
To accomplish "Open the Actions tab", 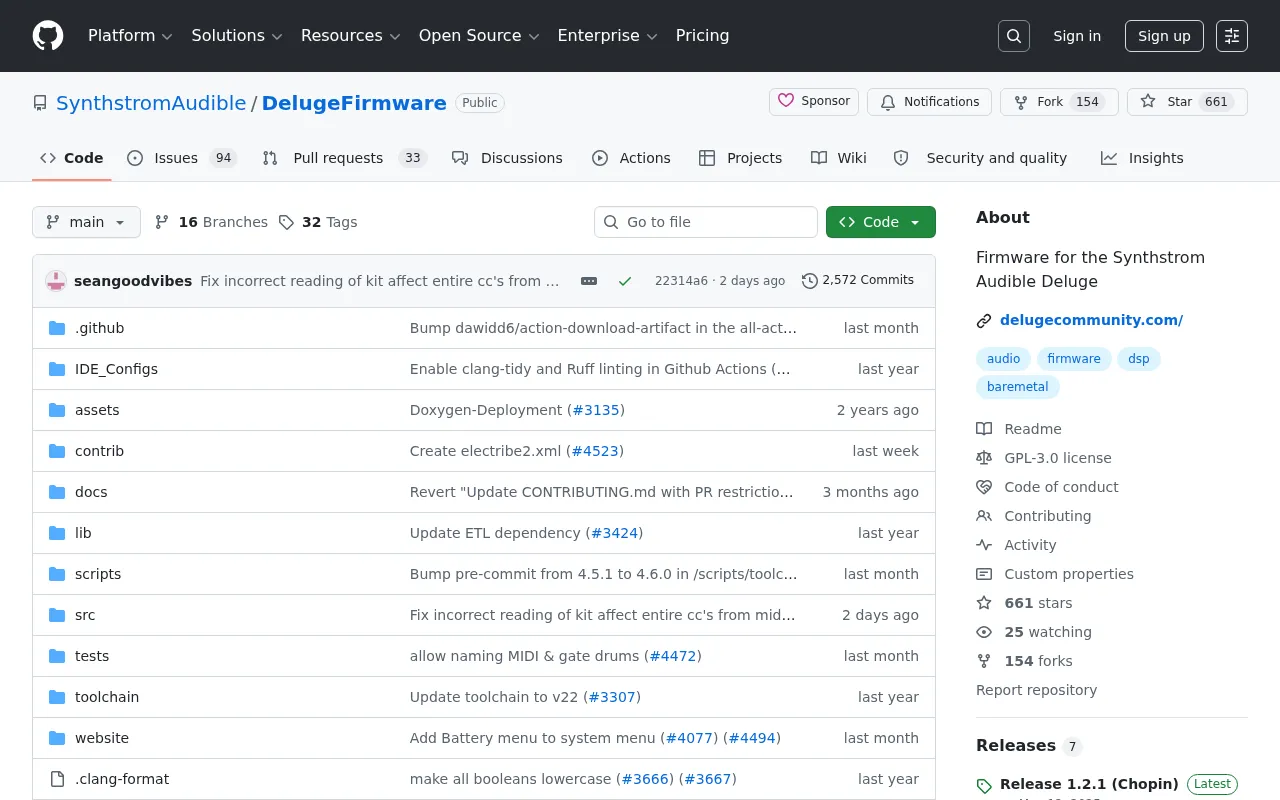I will [x=631, y=158].
